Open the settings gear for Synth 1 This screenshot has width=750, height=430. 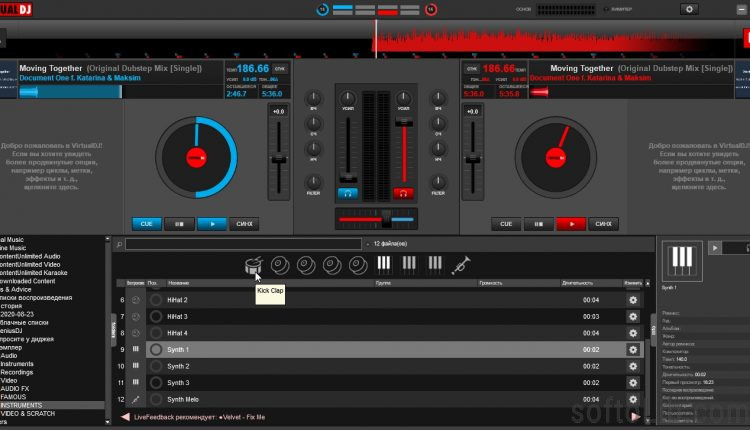pyautogui.click(x=633, y=350)
